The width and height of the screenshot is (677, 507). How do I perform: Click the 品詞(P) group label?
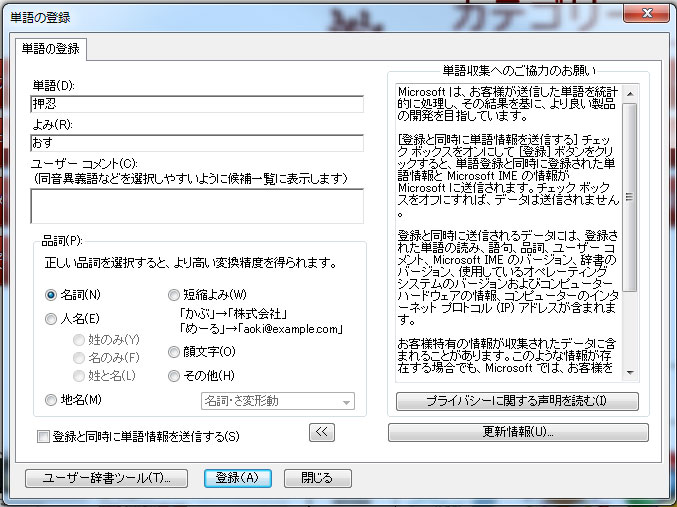click(62, 241)
